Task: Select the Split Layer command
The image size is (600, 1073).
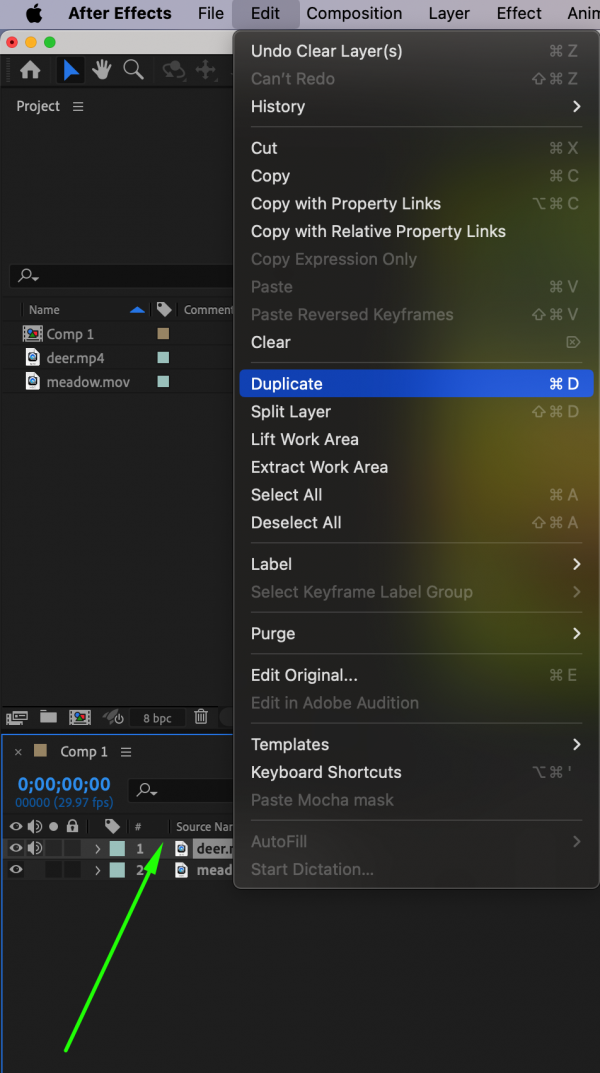Action: [290, 411]
